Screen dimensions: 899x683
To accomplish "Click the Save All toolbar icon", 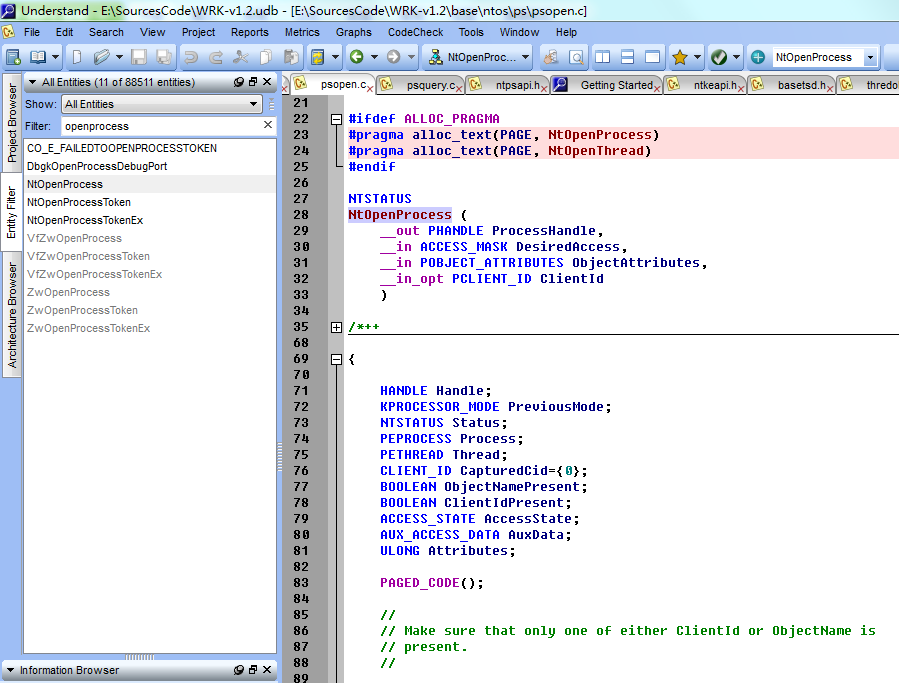I will point(163,57).
